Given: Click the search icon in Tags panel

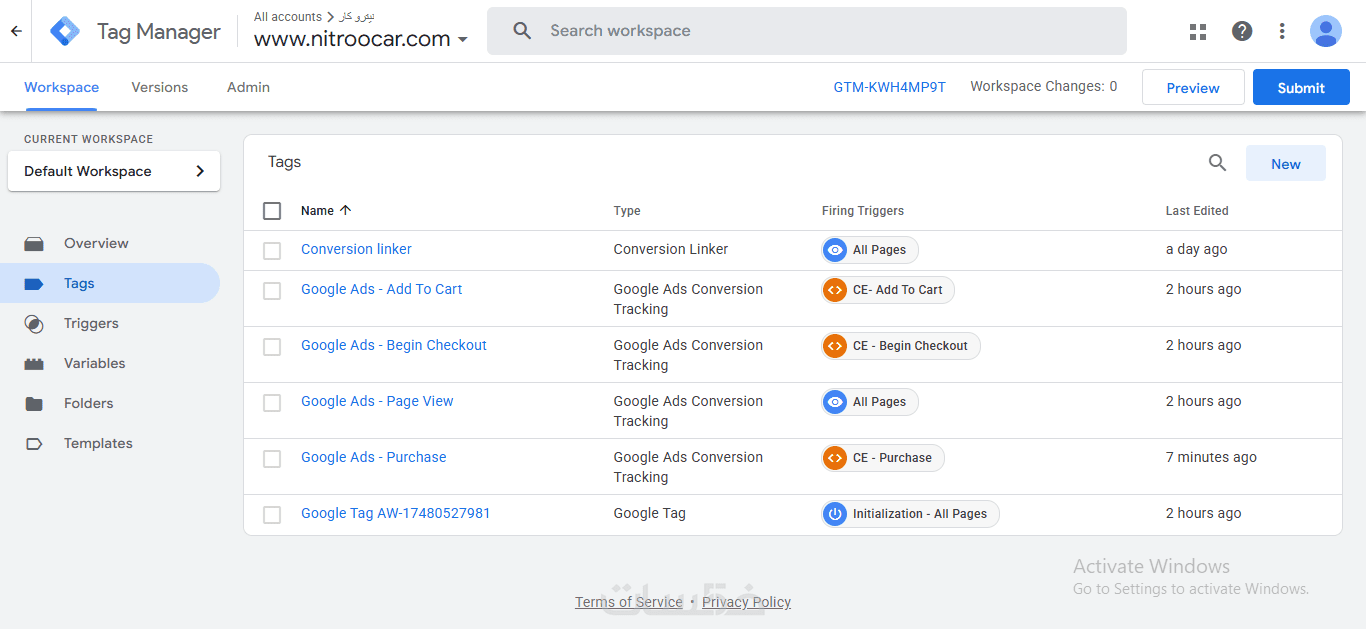Looking at the screenshot, I should pyautogui.click(x=1217, y=163).
